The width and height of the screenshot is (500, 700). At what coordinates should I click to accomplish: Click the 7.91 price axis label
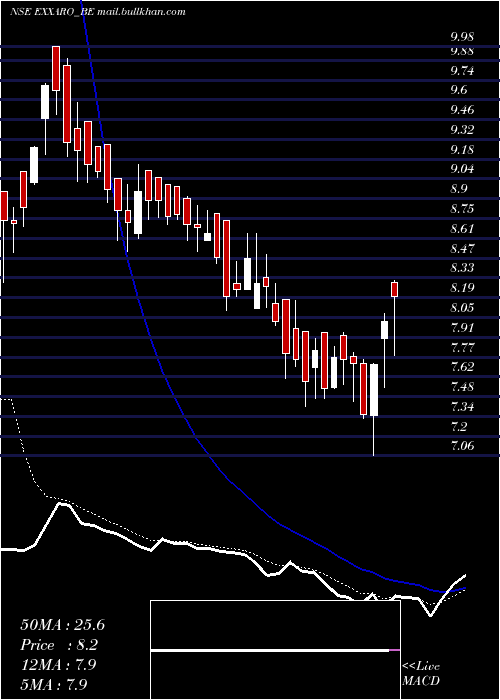pos(462,327)
